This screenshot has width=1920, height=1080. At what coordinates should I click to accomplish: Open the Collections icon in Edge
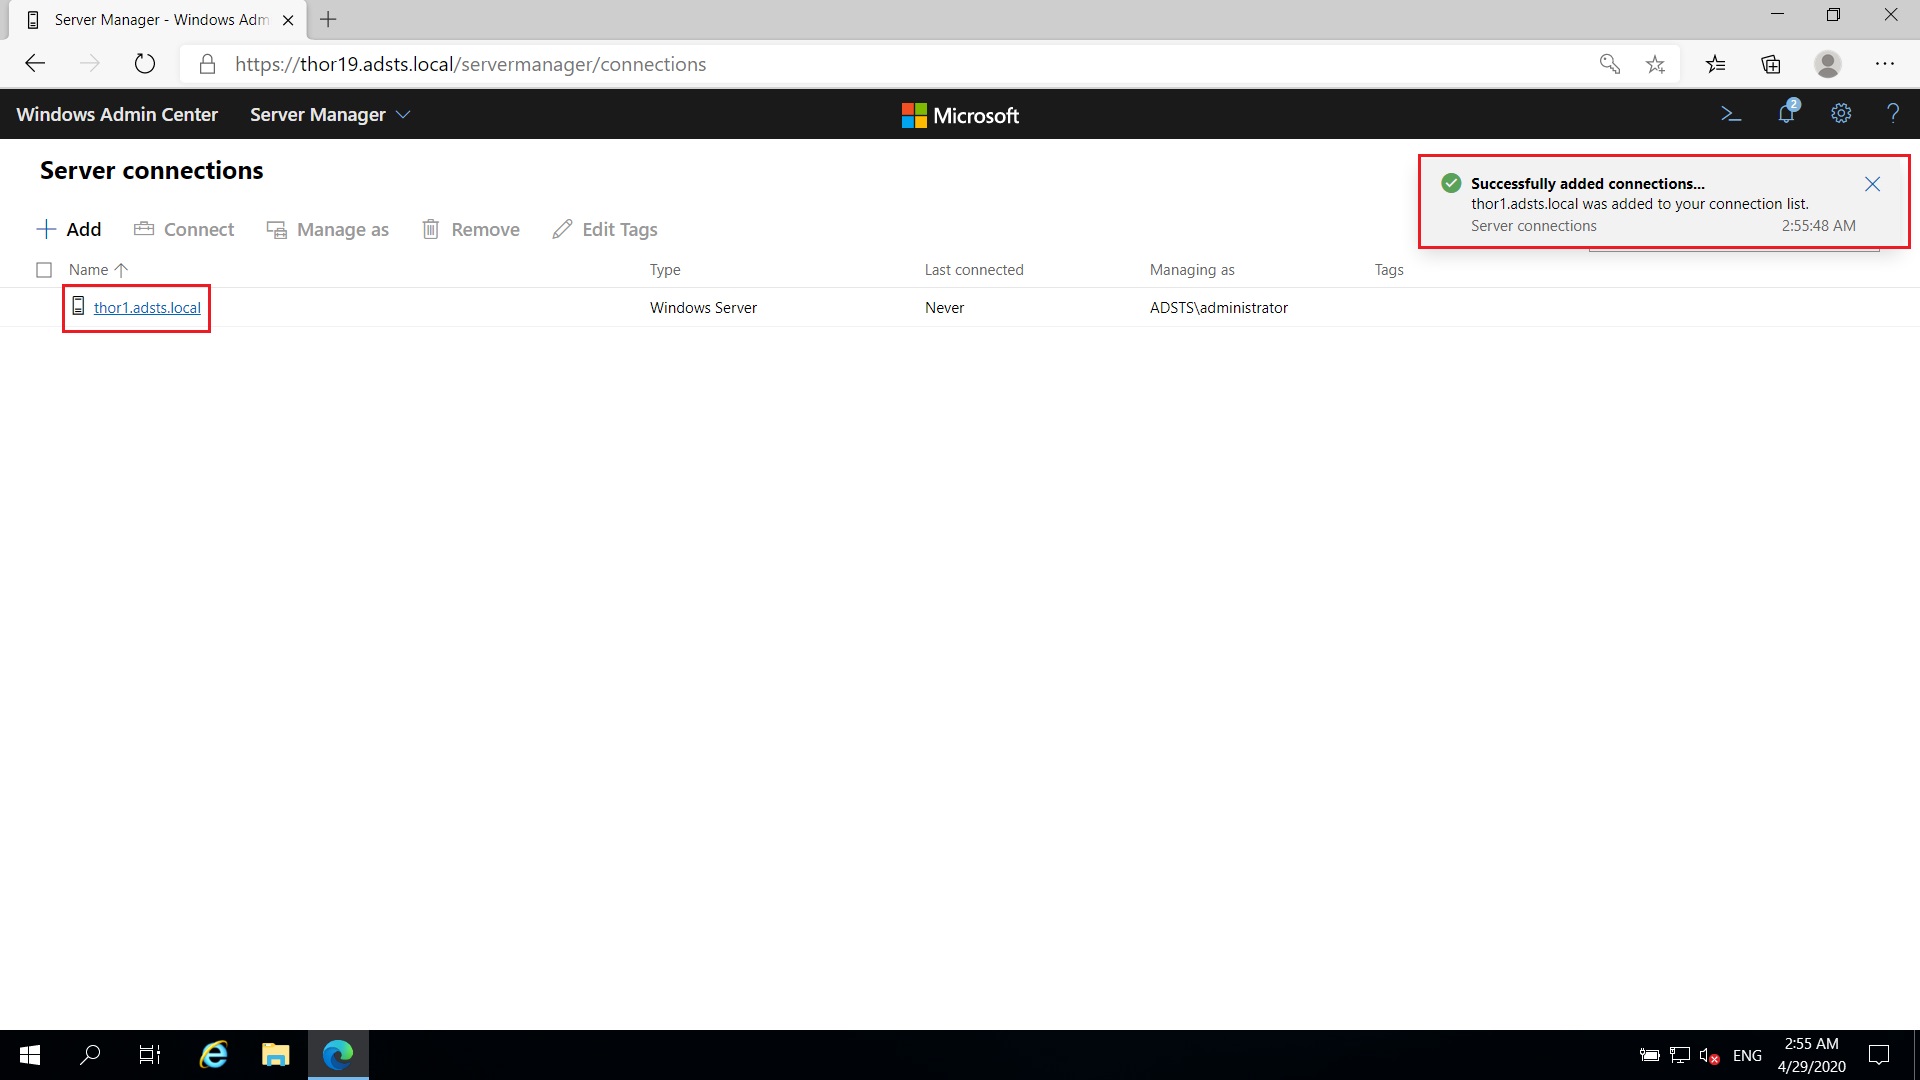[1771, 64]
